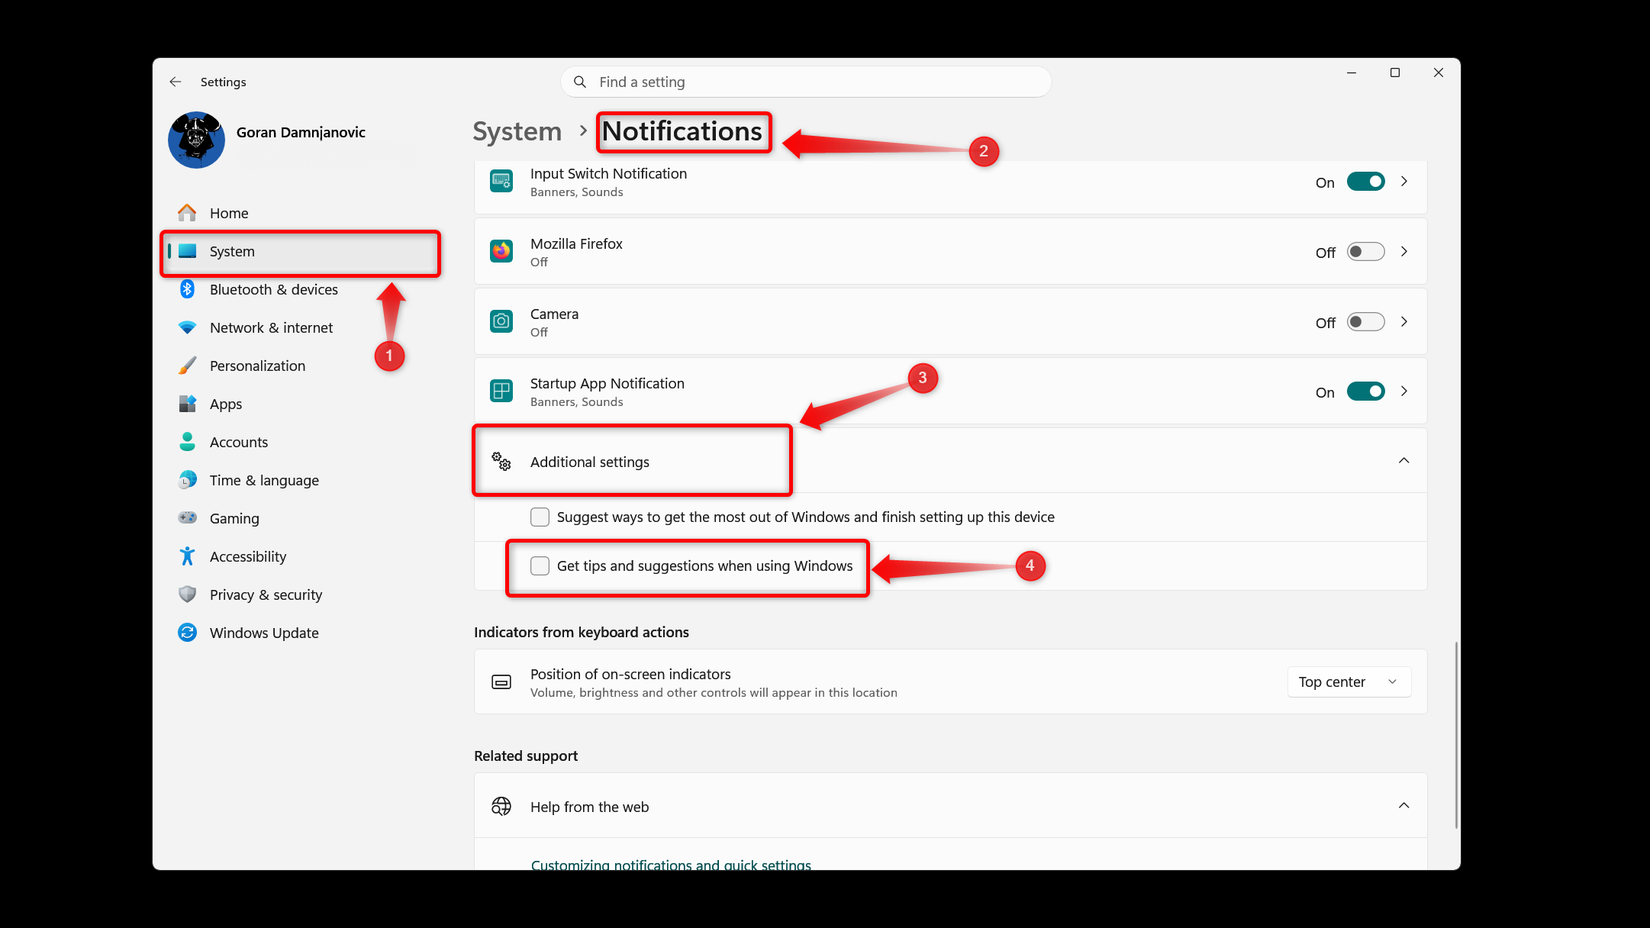
Task: Open the Top center position dropdown
Action: tap(1349, 682)
